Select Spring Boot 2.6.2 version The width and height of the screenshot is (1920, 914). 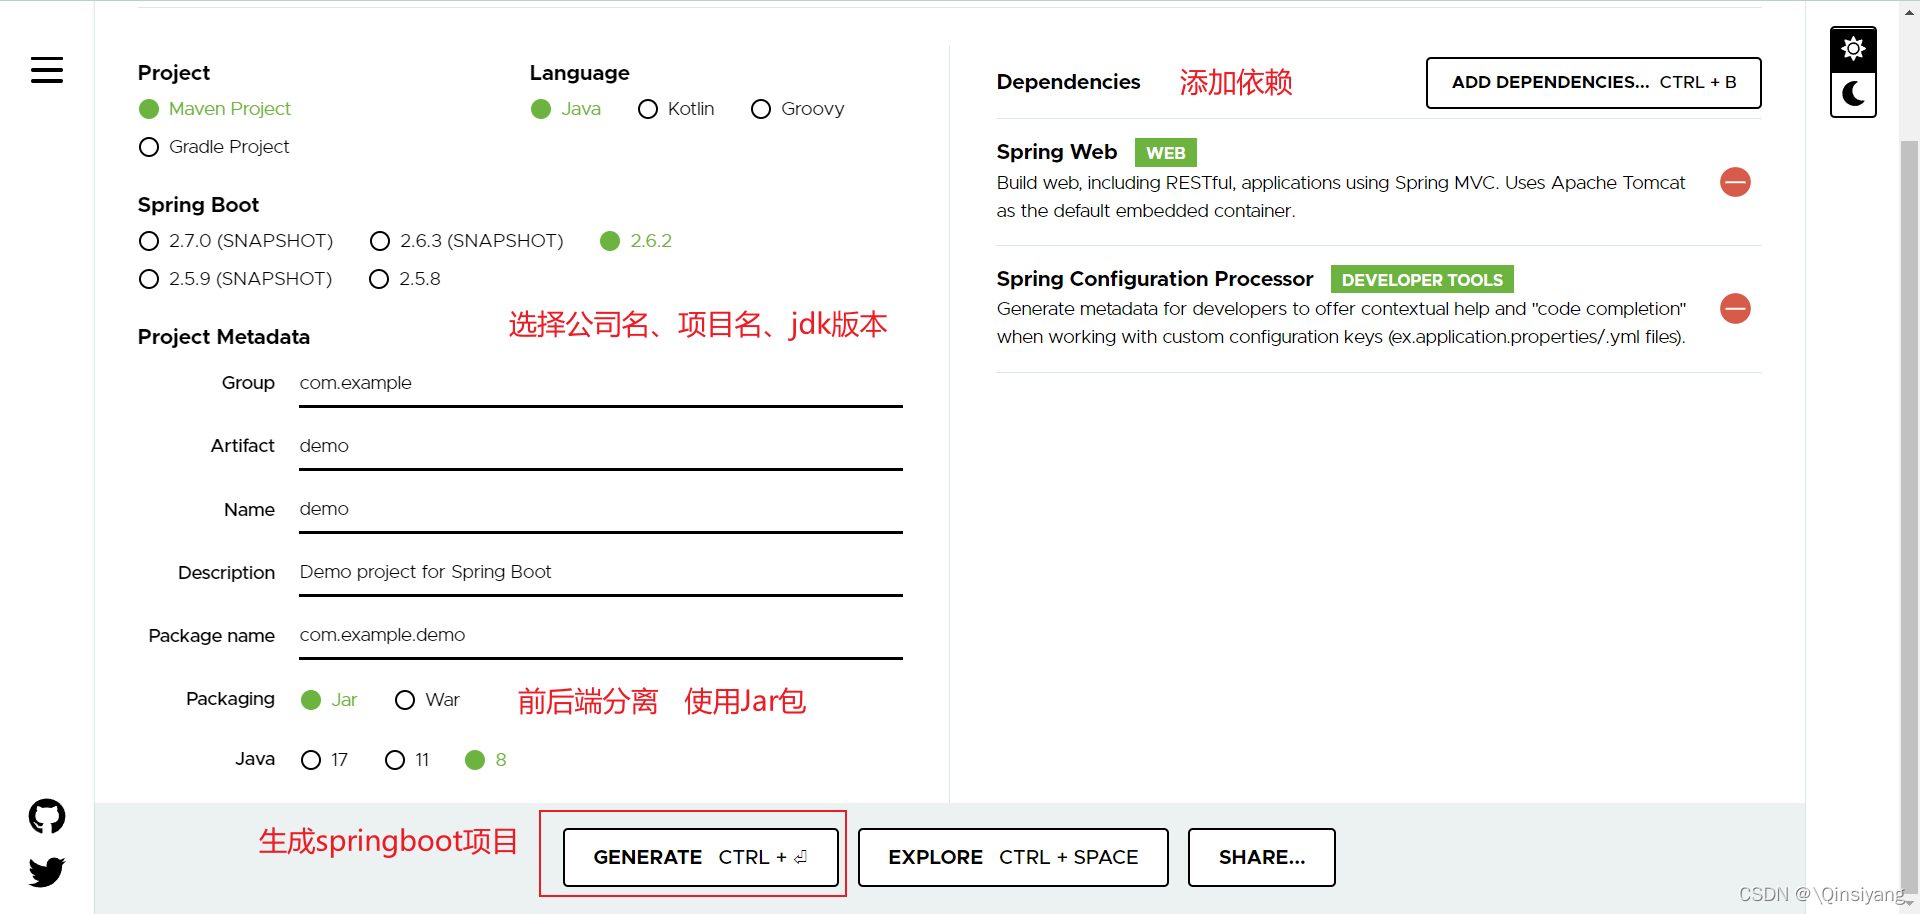[x=636, y=241]
